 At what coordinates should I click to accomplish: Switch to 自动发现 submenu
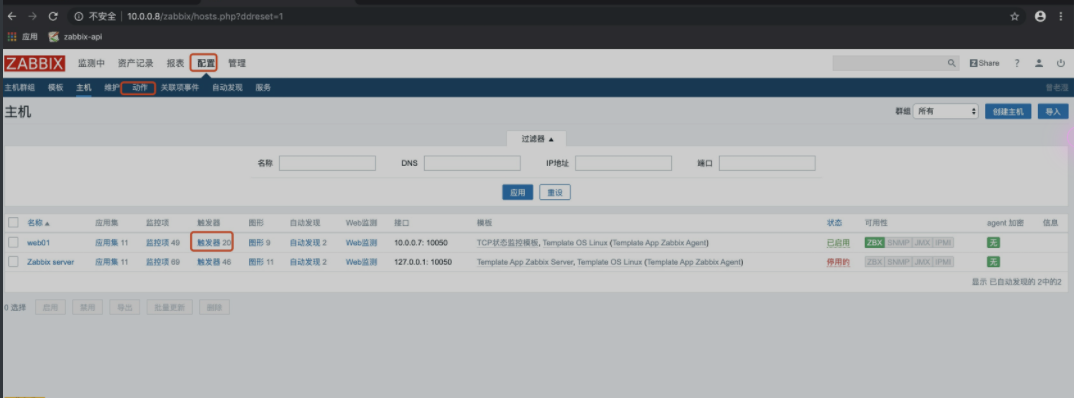tap(227, 88)
